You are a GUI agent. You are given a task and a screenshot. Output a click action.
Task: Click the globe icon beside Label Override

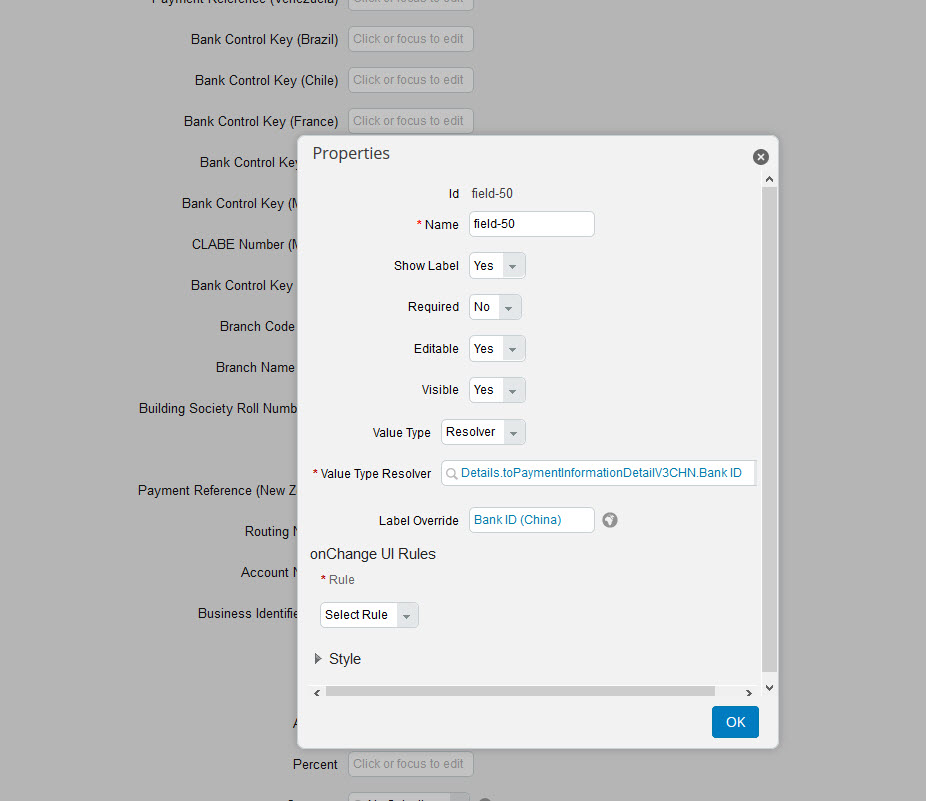(610, 520)
